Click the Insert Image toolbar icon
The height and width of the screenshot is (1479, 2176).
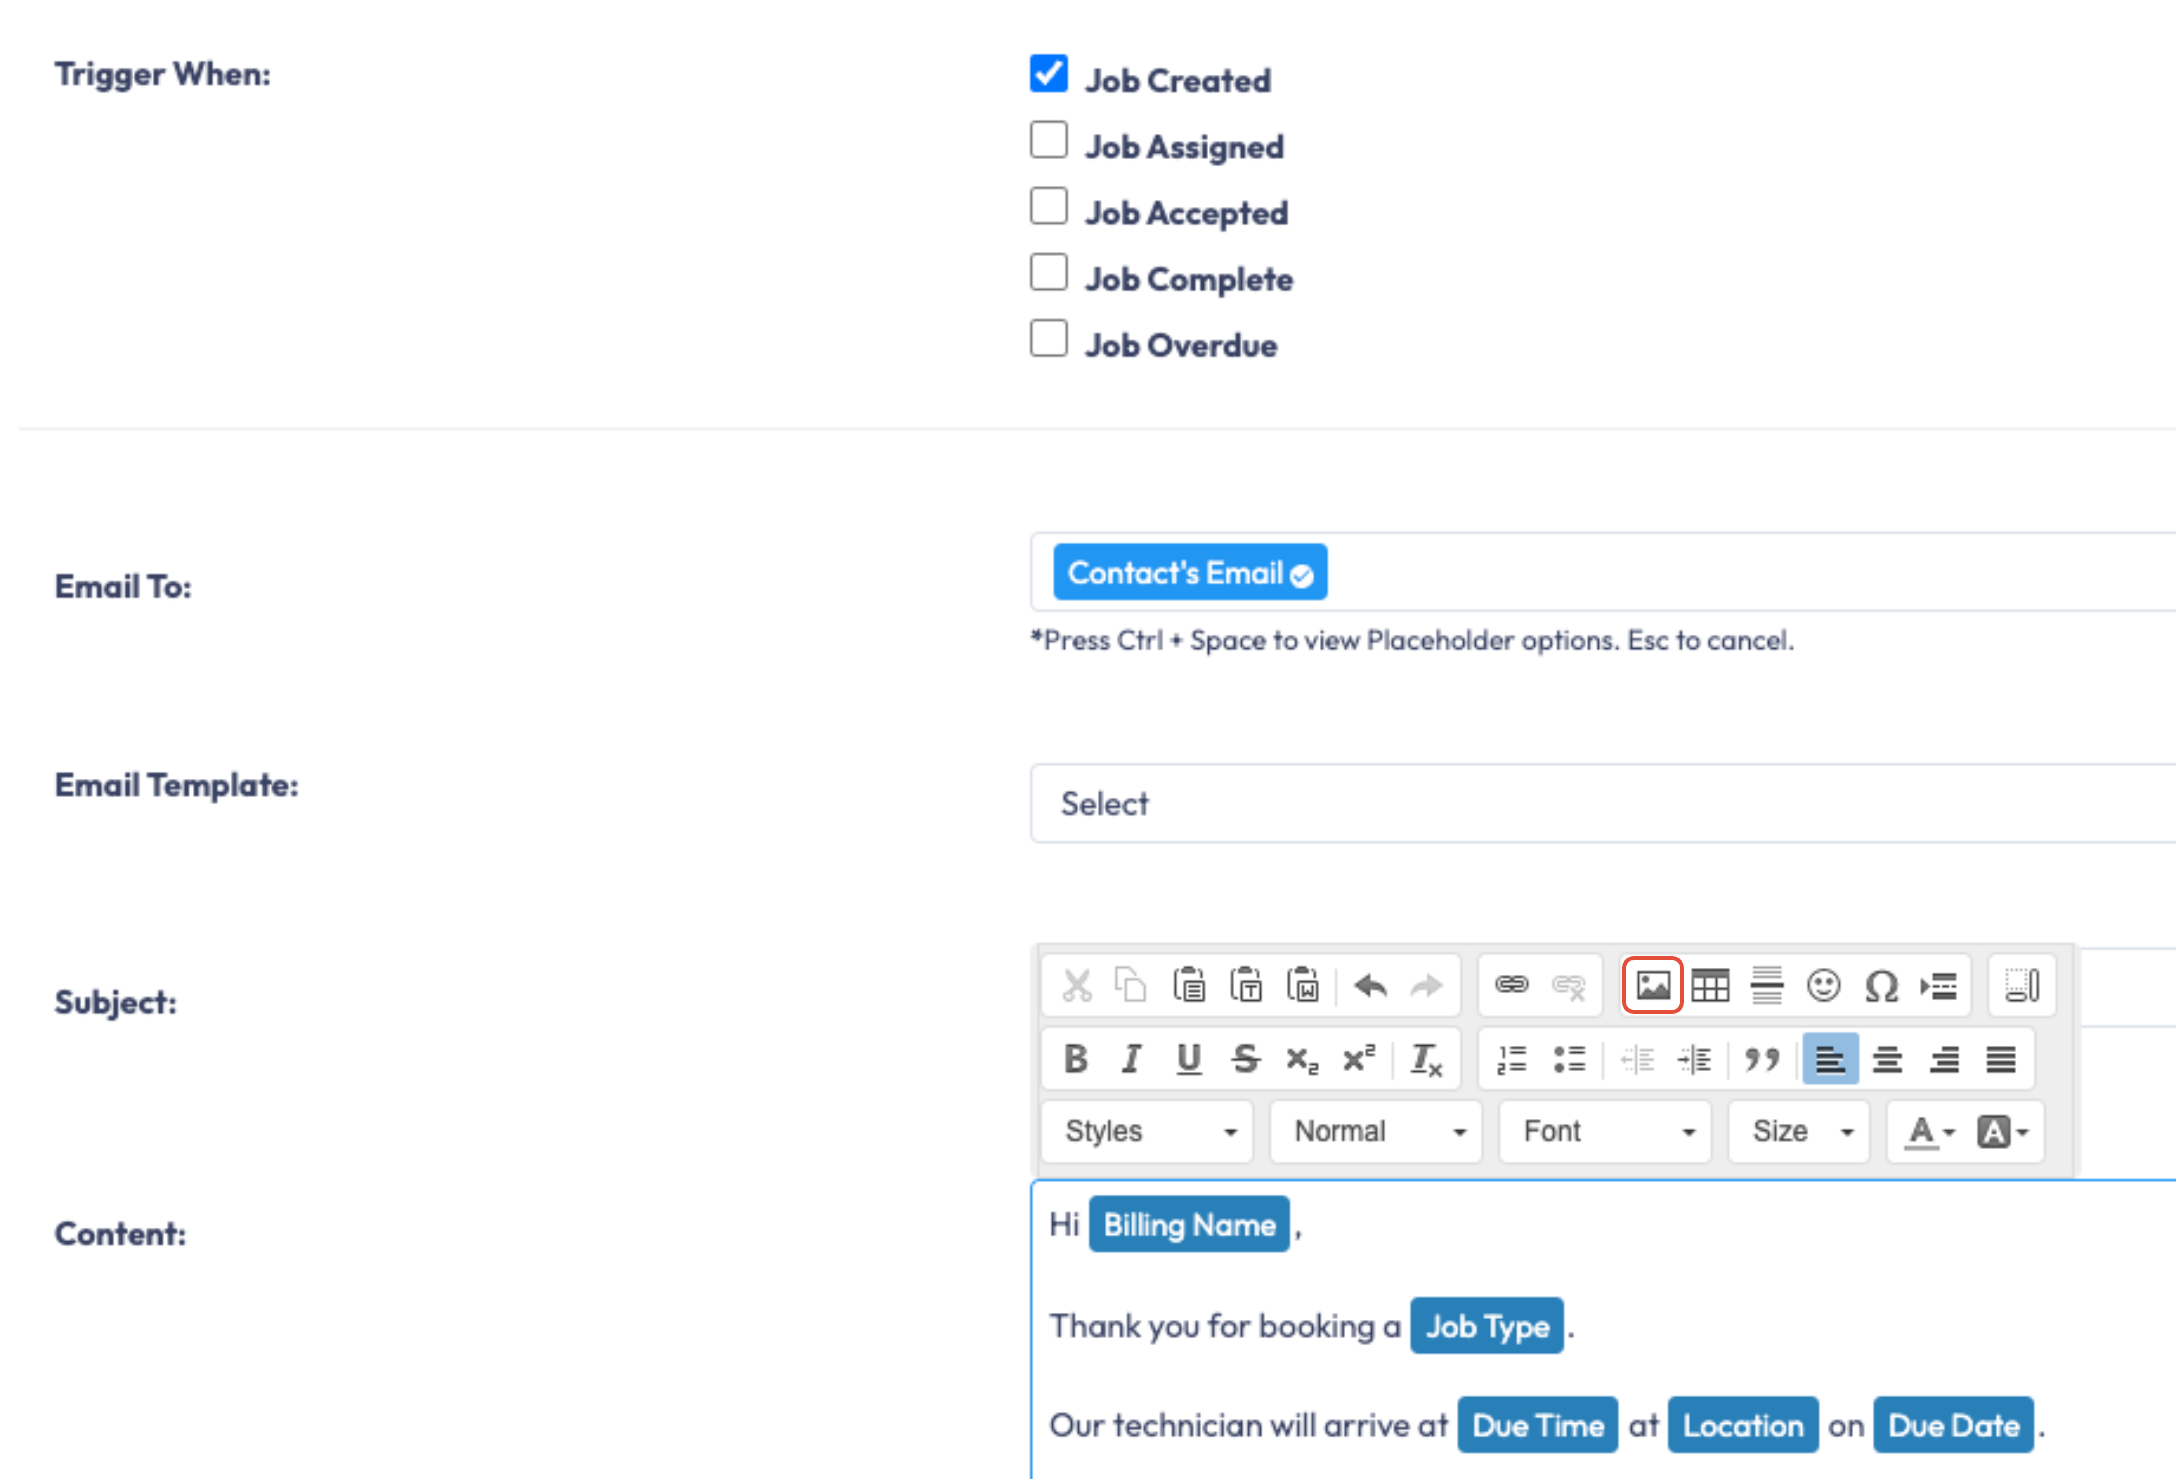tap(1652, 986)
